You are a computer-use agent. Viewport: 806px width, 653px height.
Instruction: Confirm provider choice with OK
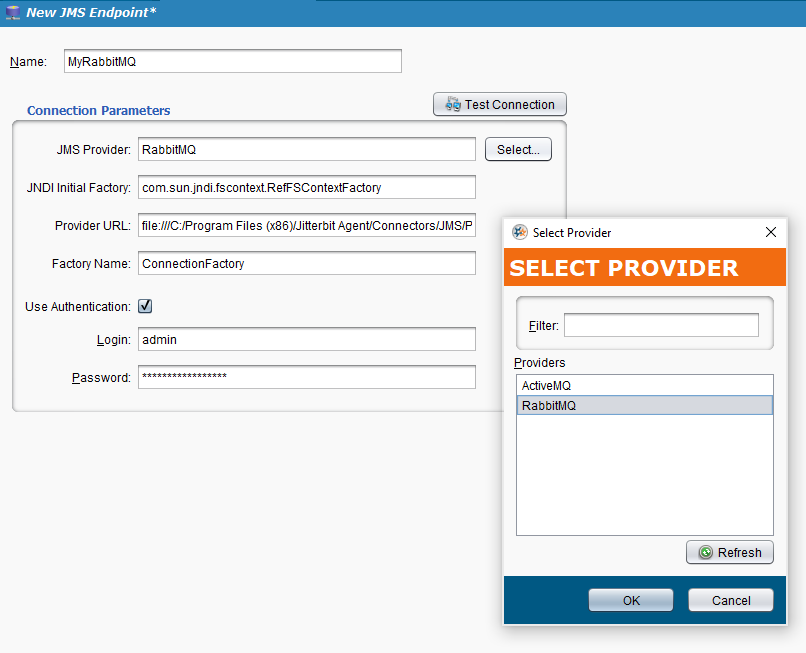pos(630,600)
